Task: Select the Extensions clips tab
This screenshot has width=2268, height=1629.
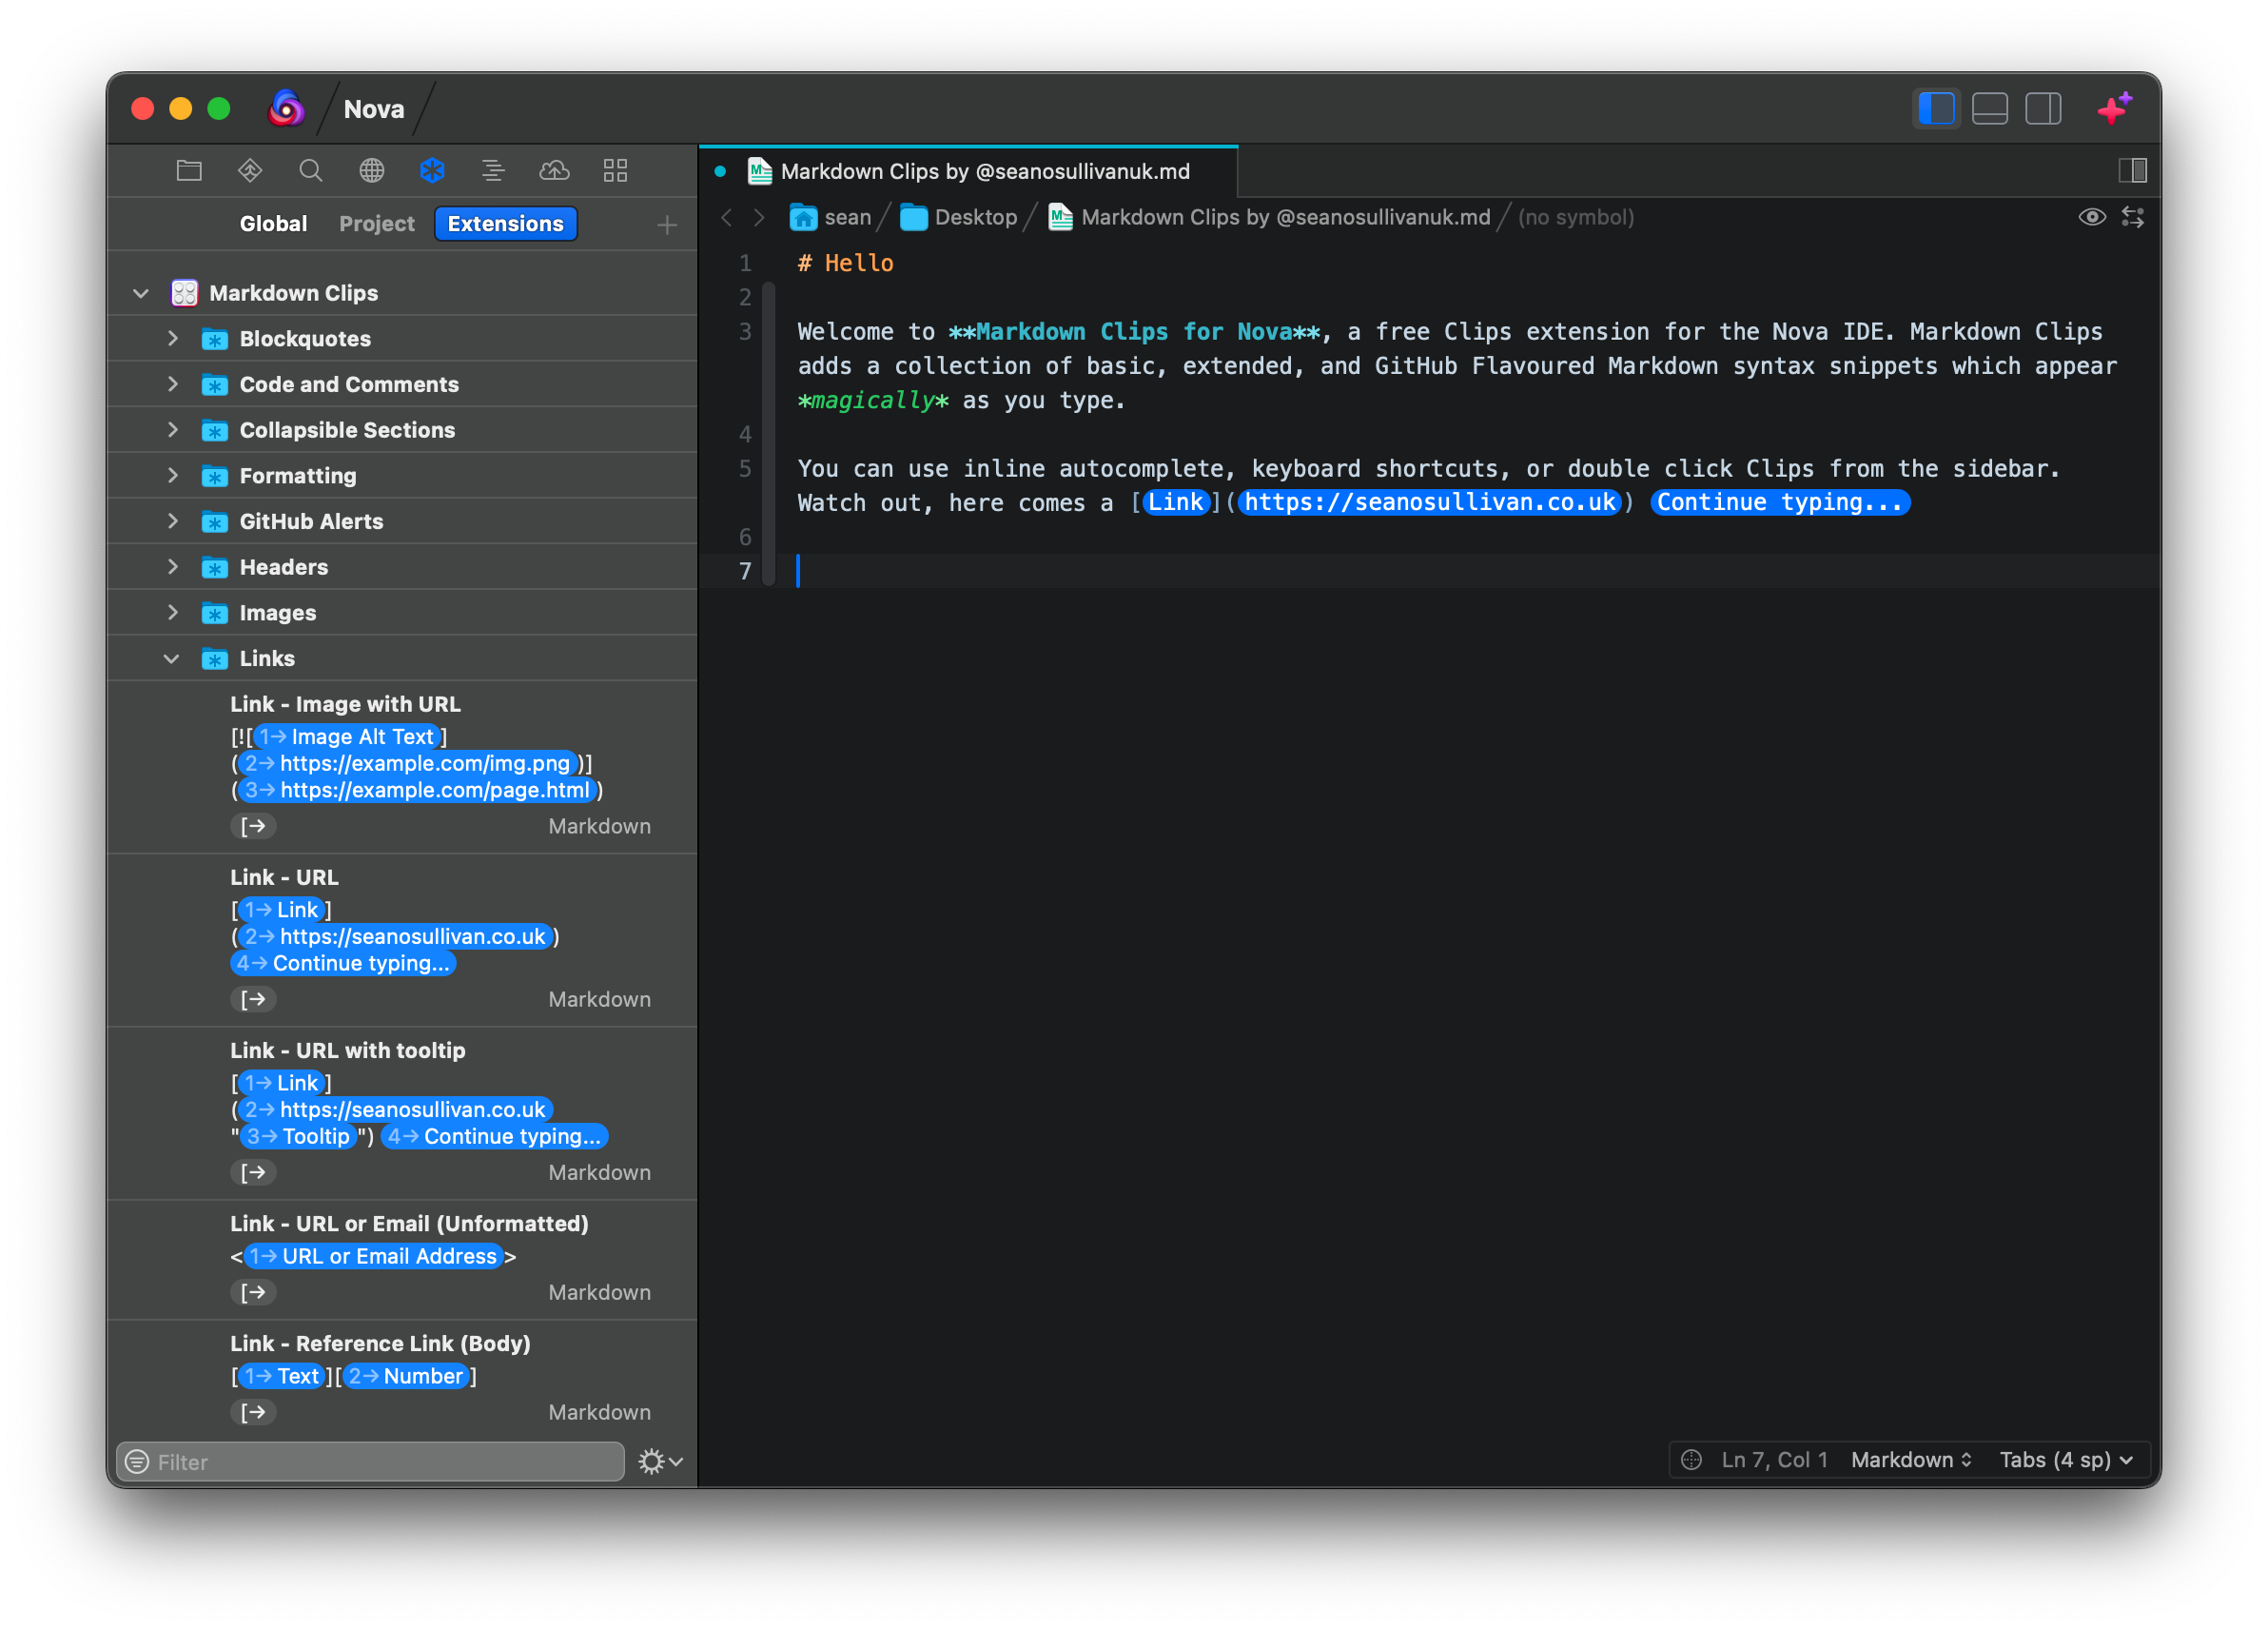Action: 505,224
